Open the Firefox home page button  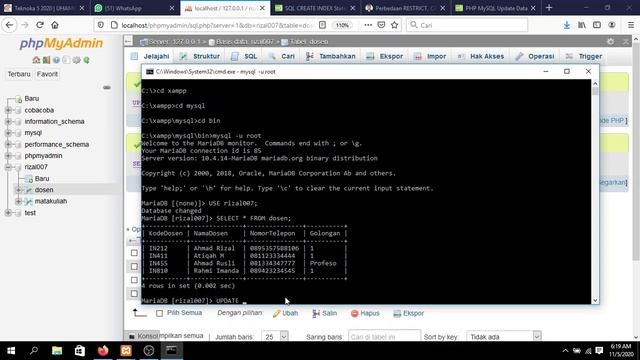[x=55, y=25]
